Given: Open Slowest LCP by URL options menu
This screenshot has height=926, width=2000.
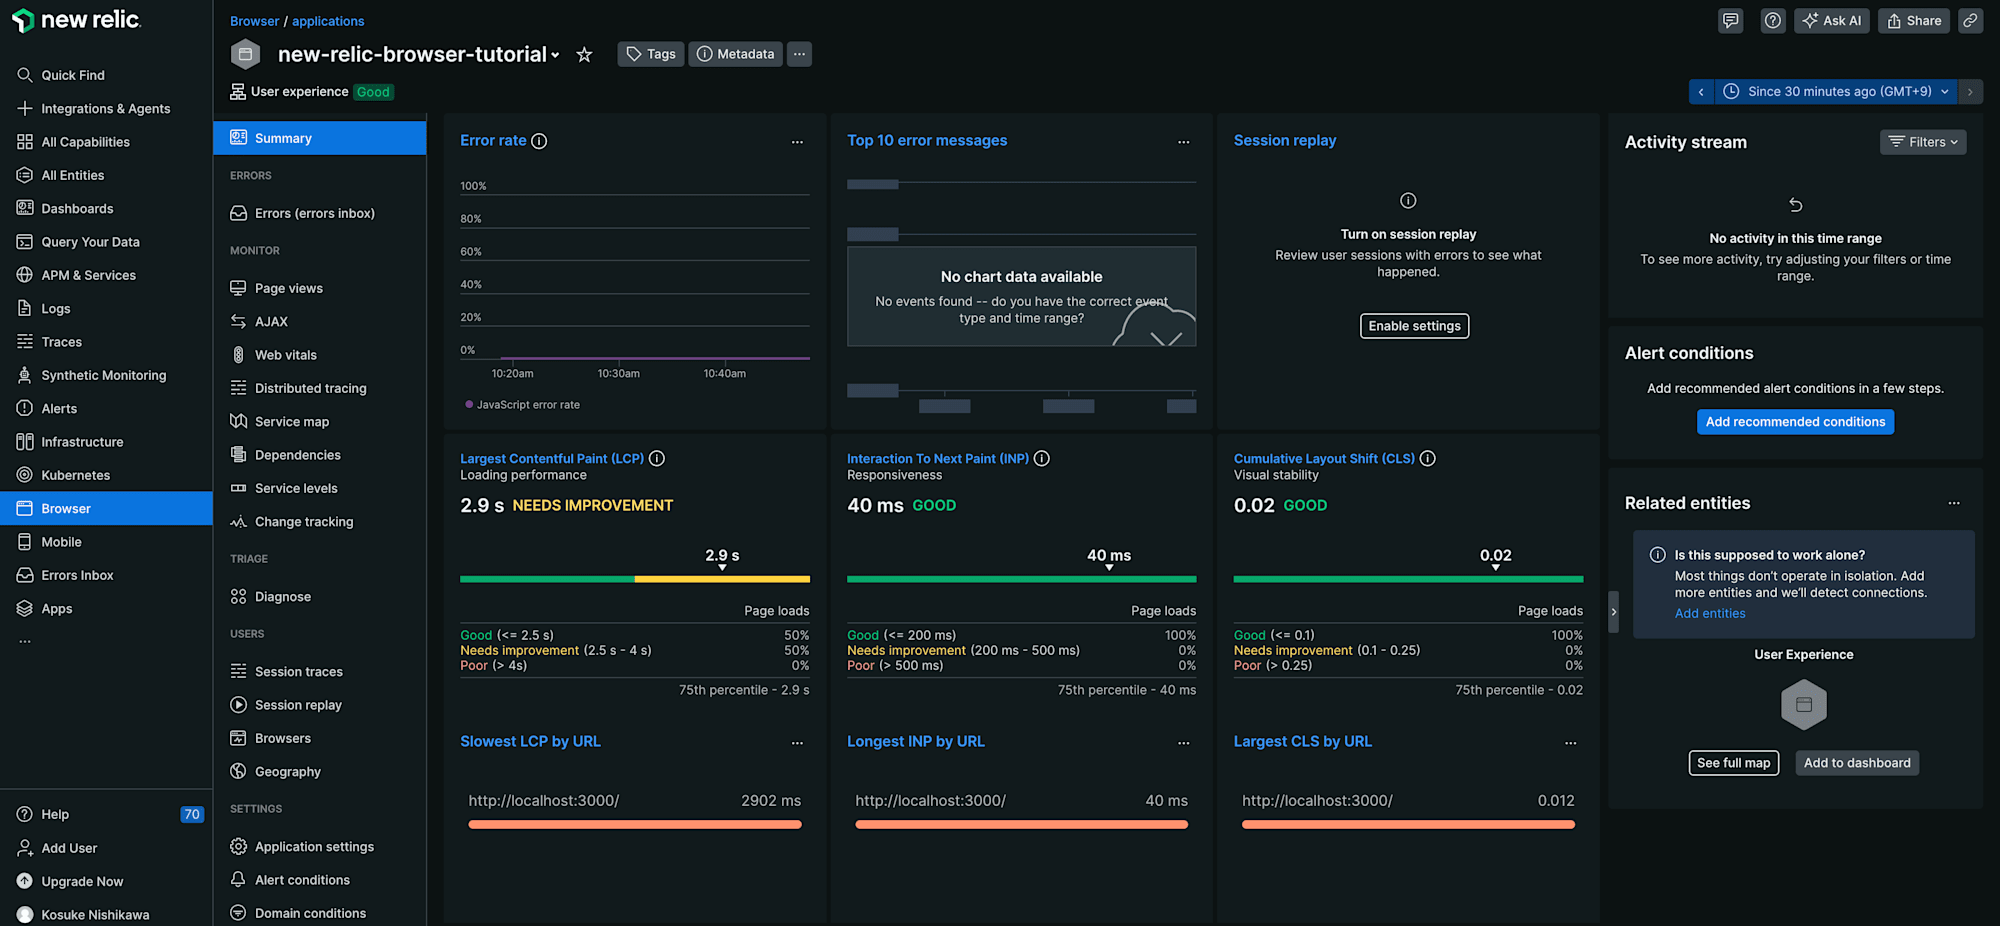Looking at the screenshot, I should pos(797,743).
